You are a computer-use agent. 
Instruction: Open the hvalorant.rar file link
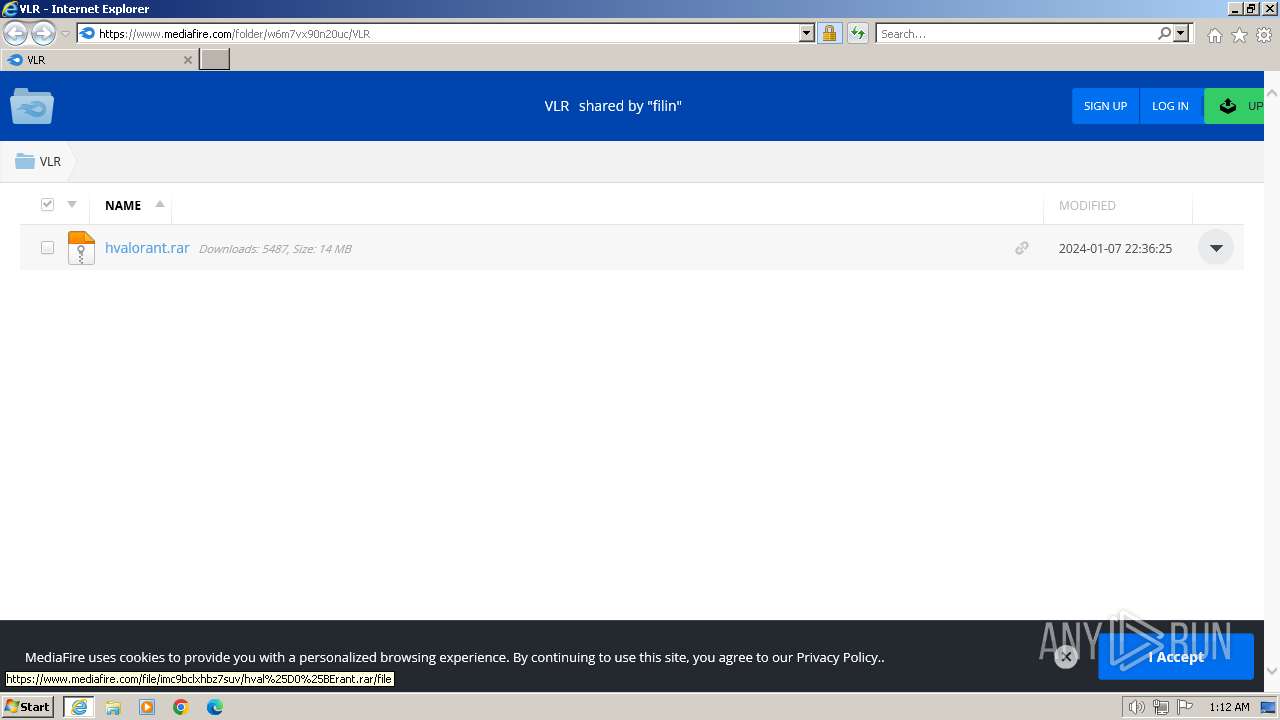147,248
